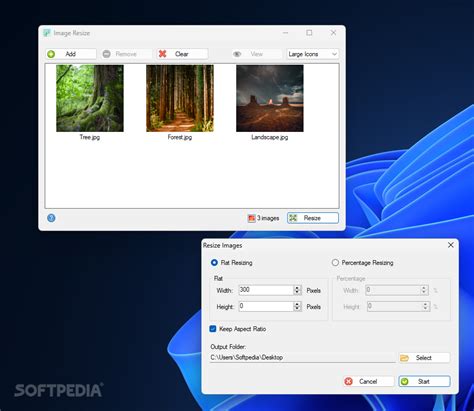
Task: Click the Flat Width input field
Action: [266, 290]
